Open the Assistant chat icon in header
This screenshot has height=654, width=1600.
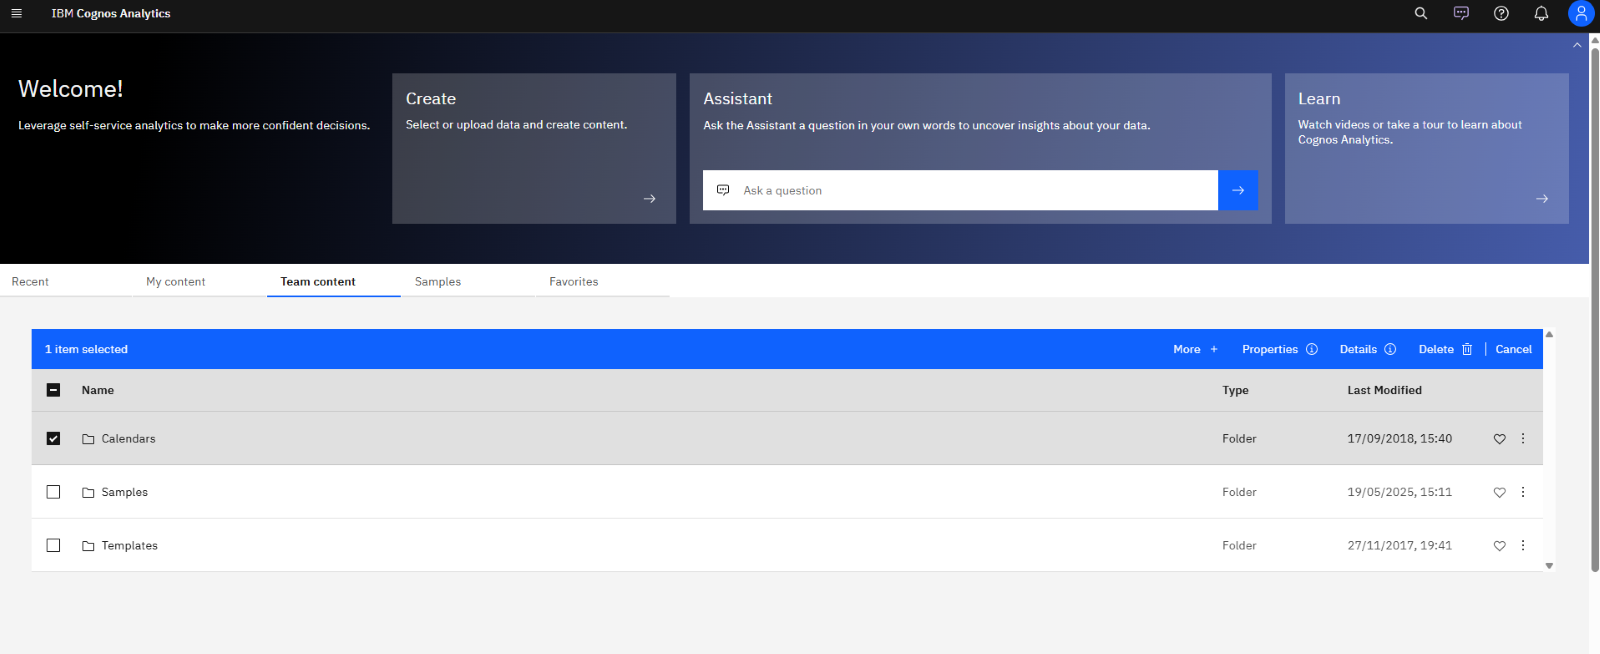pyautogui.click(x=1461, y=13)
